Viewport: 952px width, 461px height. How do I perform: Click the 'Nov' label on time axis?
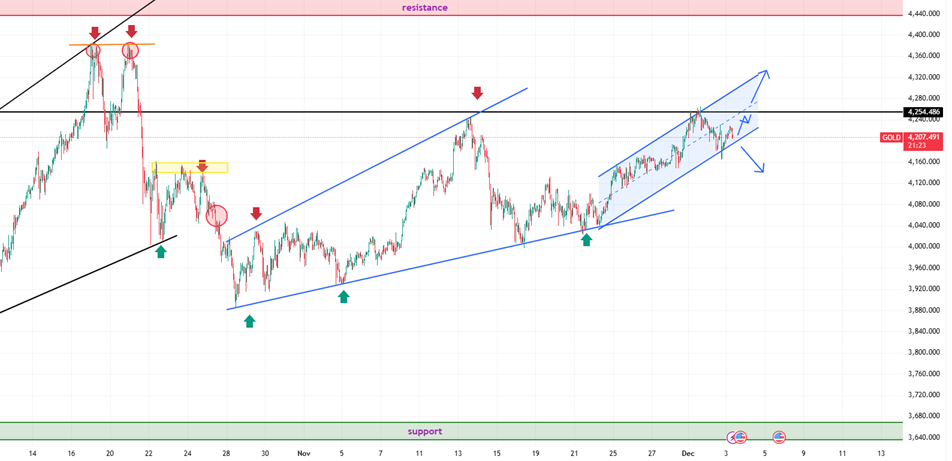tap(303, 453)
